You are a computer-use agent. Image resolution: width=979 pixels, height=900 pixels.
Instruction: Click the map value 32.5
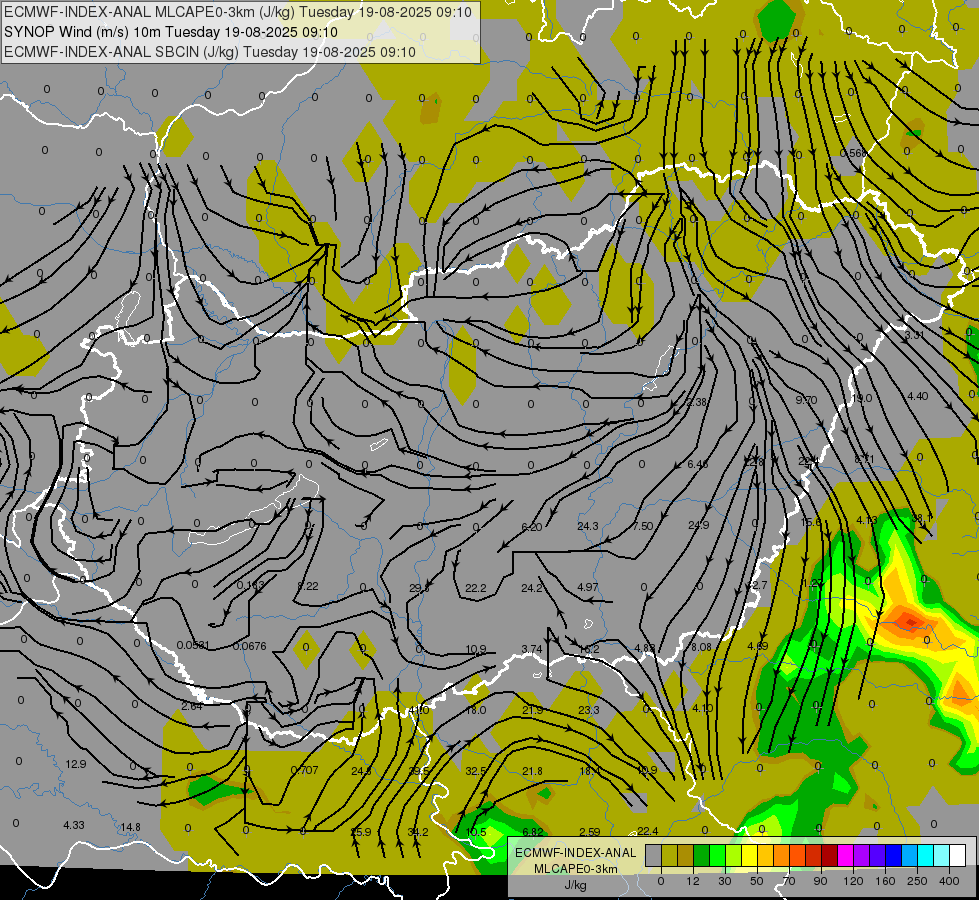pyautogui.click(x=476, y=771)
